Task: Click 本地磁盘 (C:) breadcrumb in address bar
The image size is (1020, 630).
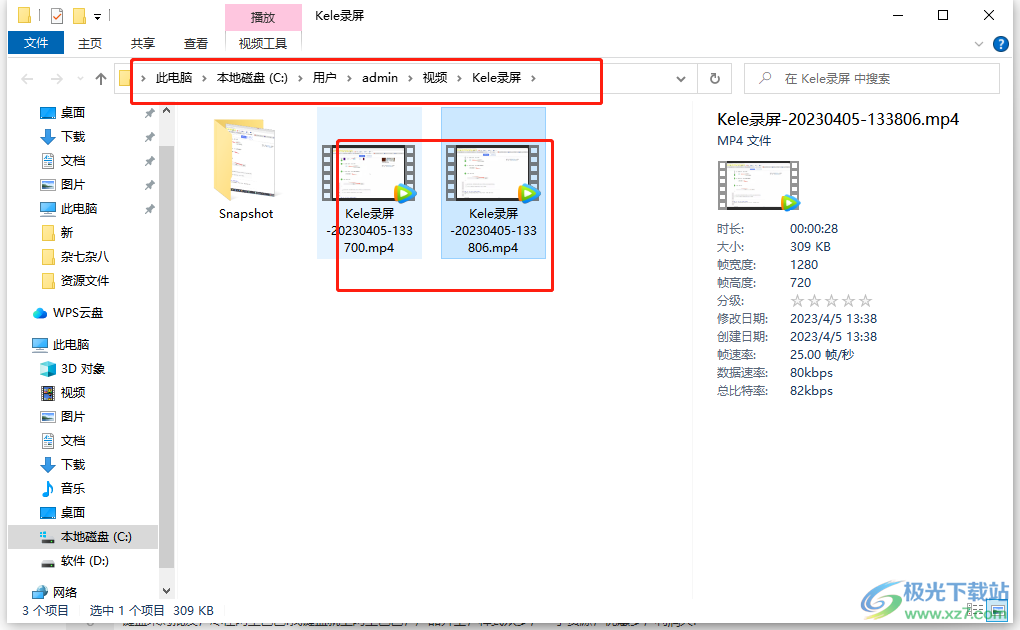Action: [252, 78]
